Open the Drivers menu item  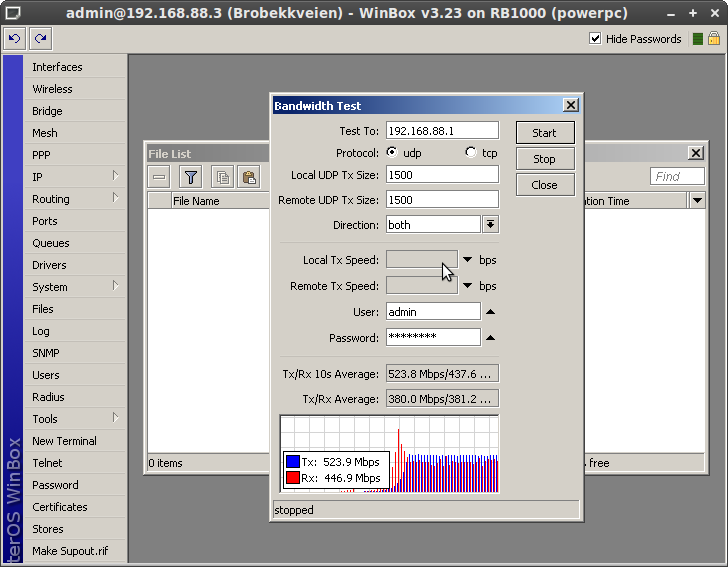75,265
